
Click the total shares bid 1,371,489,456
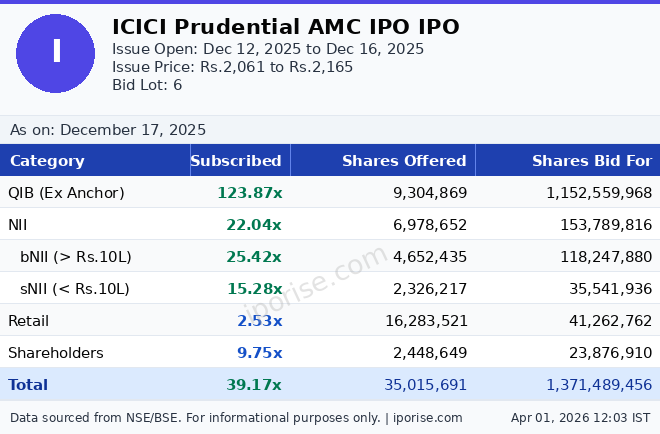tap(599, 385)
